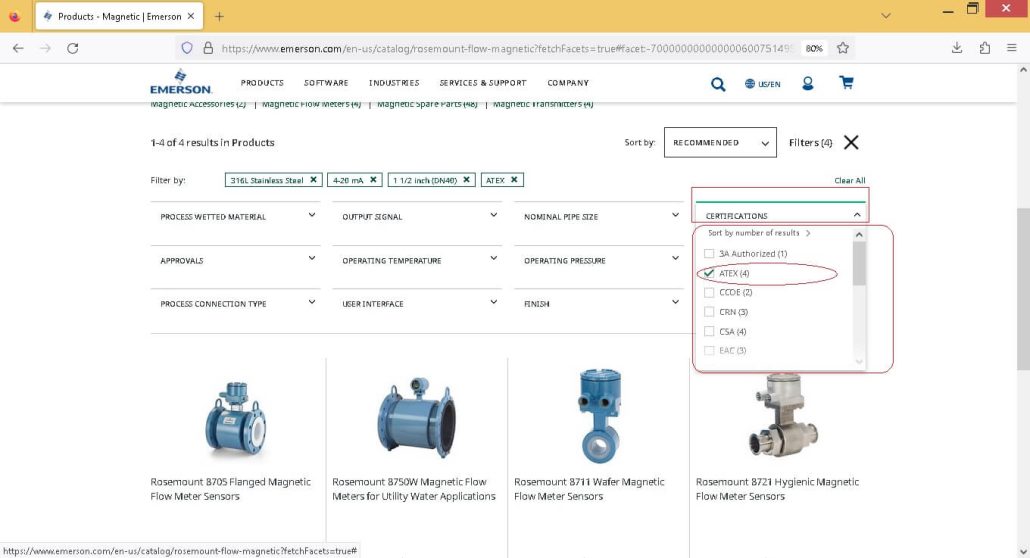This screenshot has height=558, width=1030.
Task: Click the Emerson logo
Action: [x=181, y=82]
